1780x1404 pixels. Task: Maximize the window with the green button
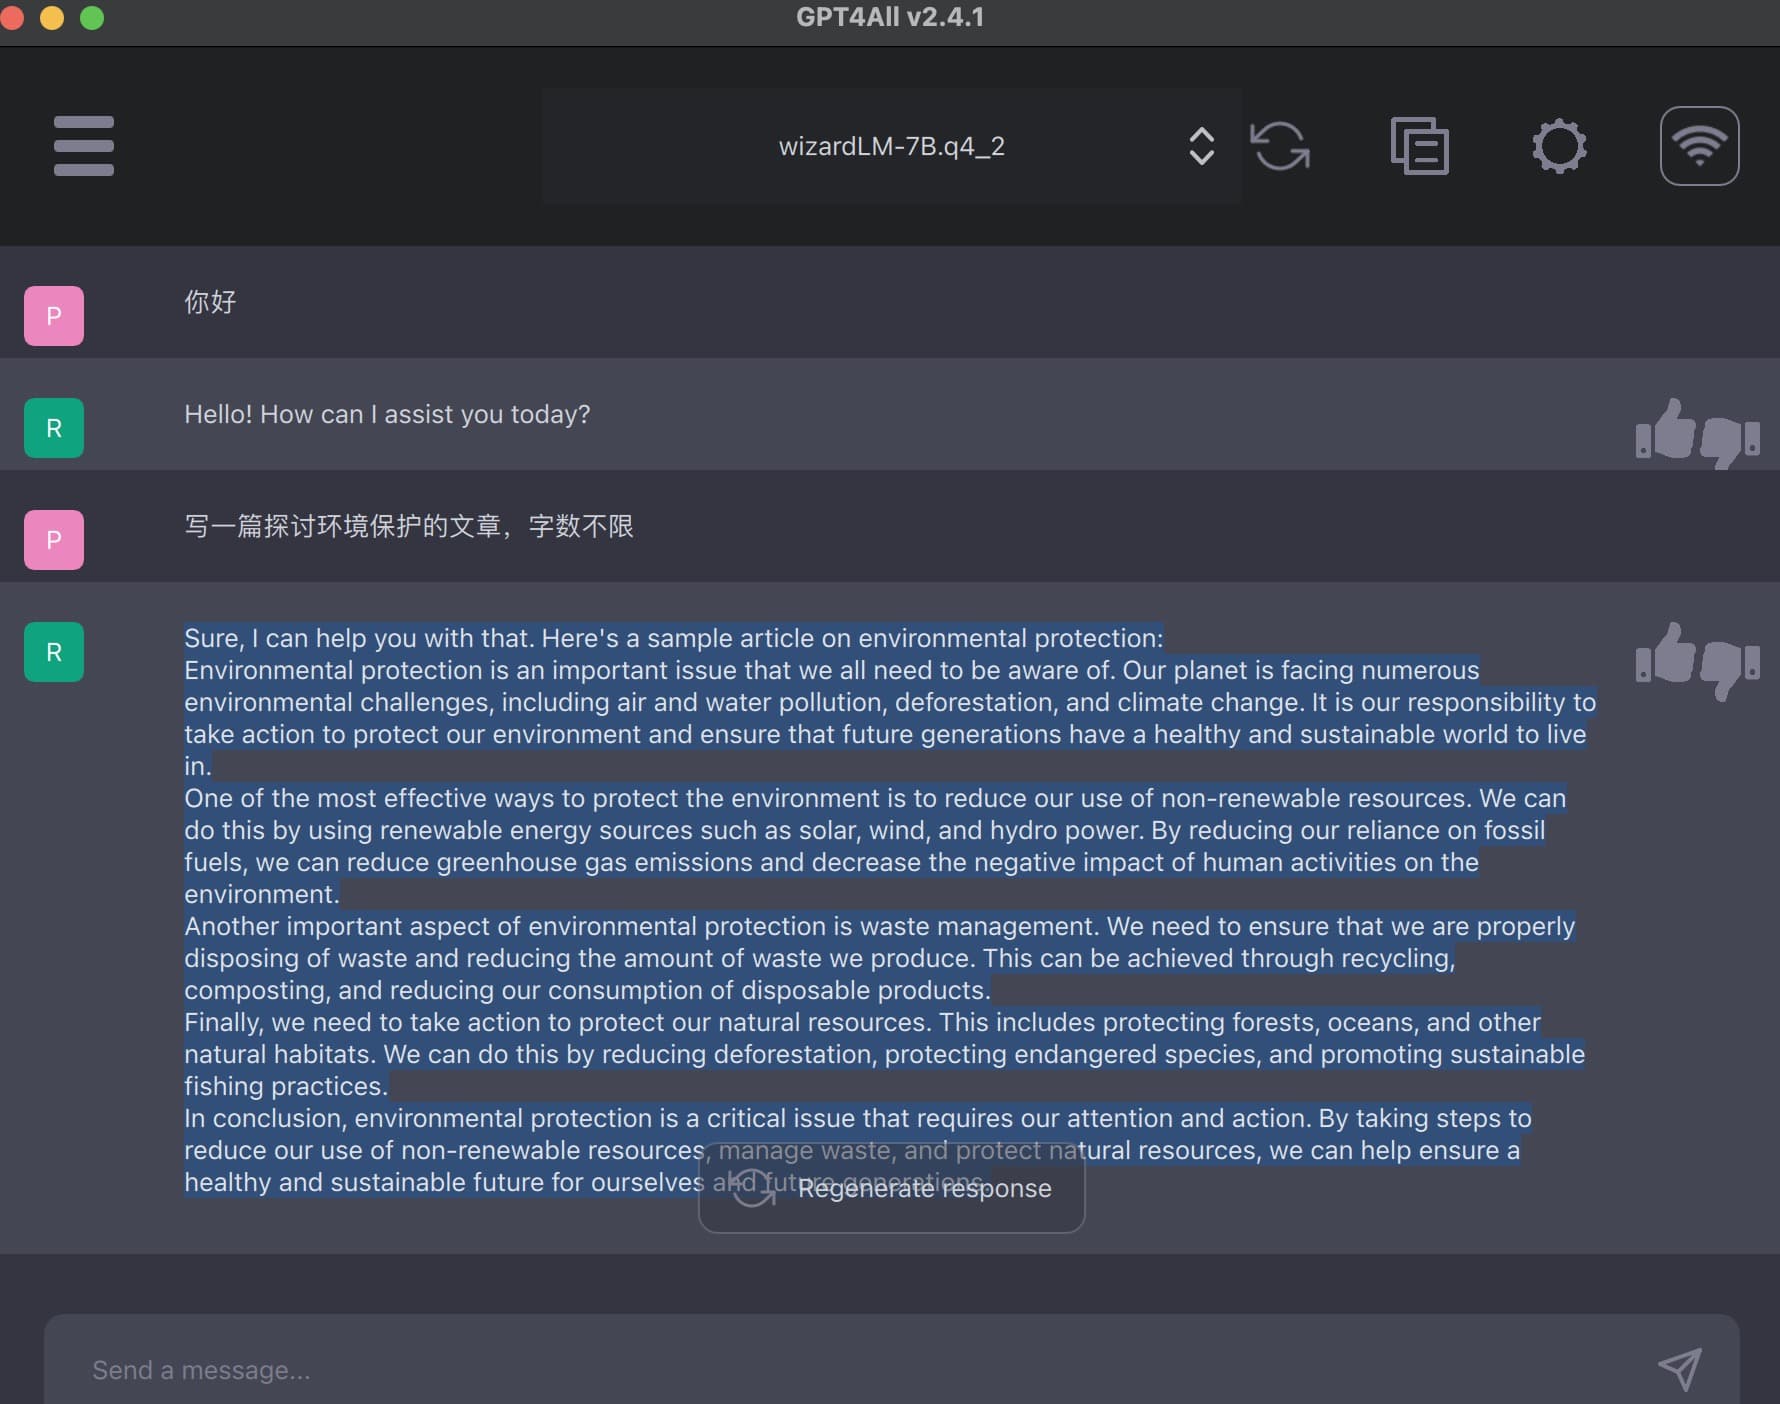coord(92,18)
